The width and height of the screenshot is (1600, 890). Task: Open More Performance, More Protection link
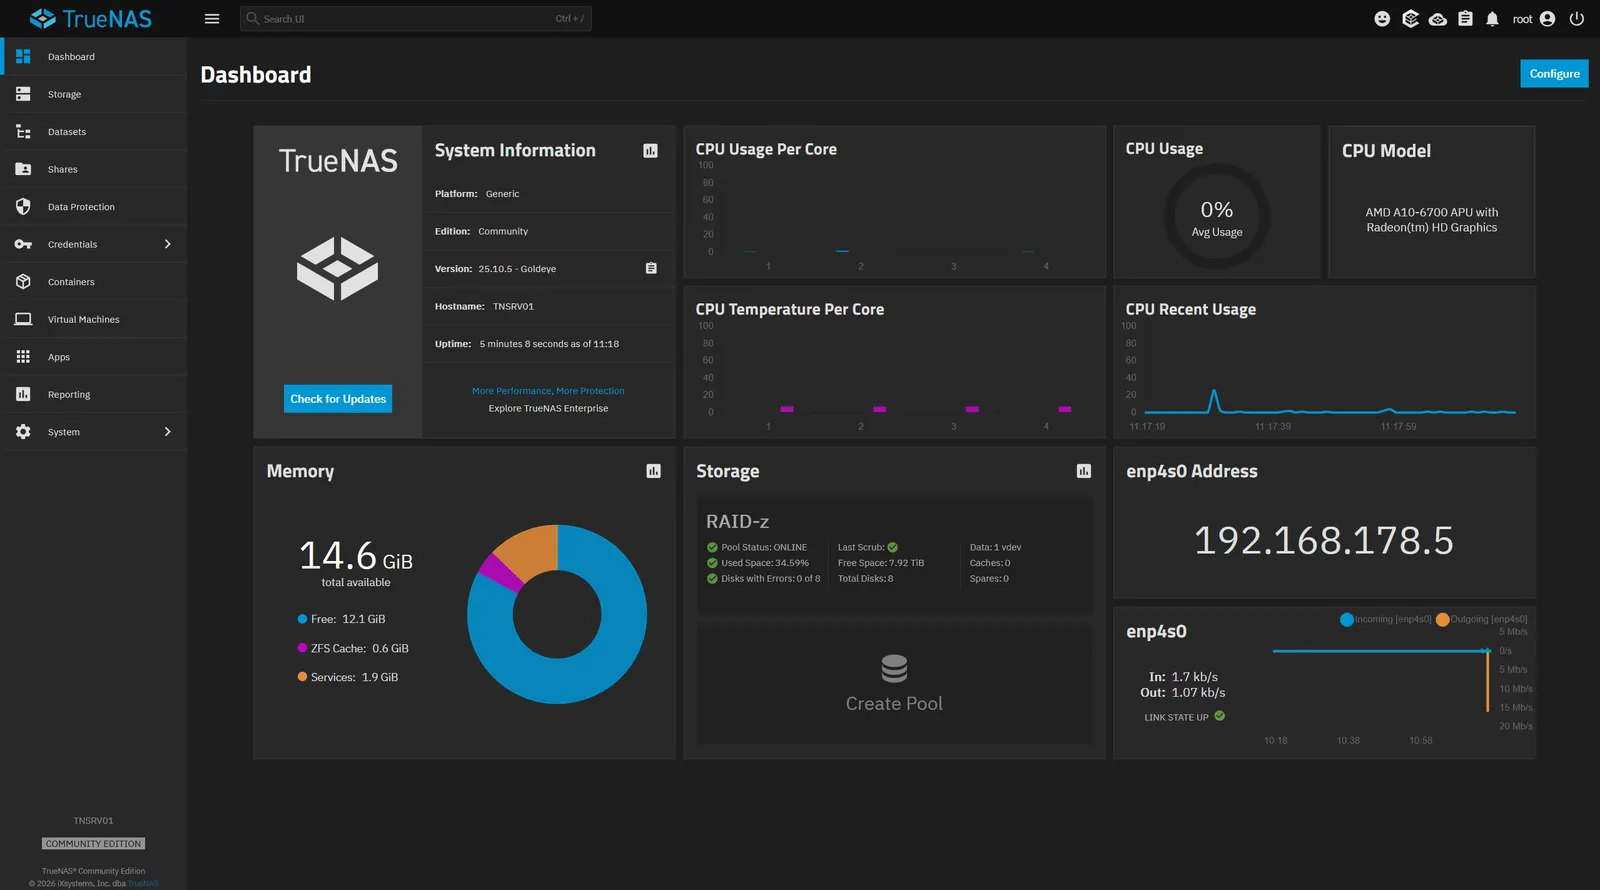coord(548,391)
